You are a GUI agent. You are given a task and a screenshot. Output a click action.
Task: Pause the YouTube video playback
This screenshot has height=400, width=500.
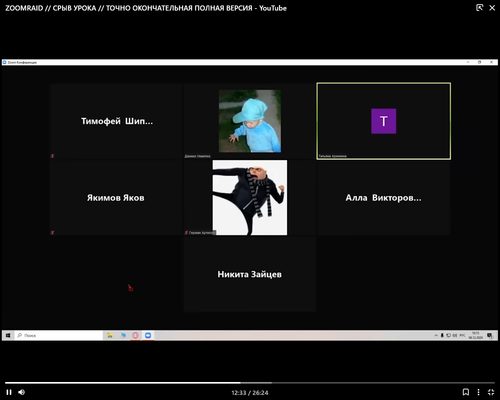(9, 392)
